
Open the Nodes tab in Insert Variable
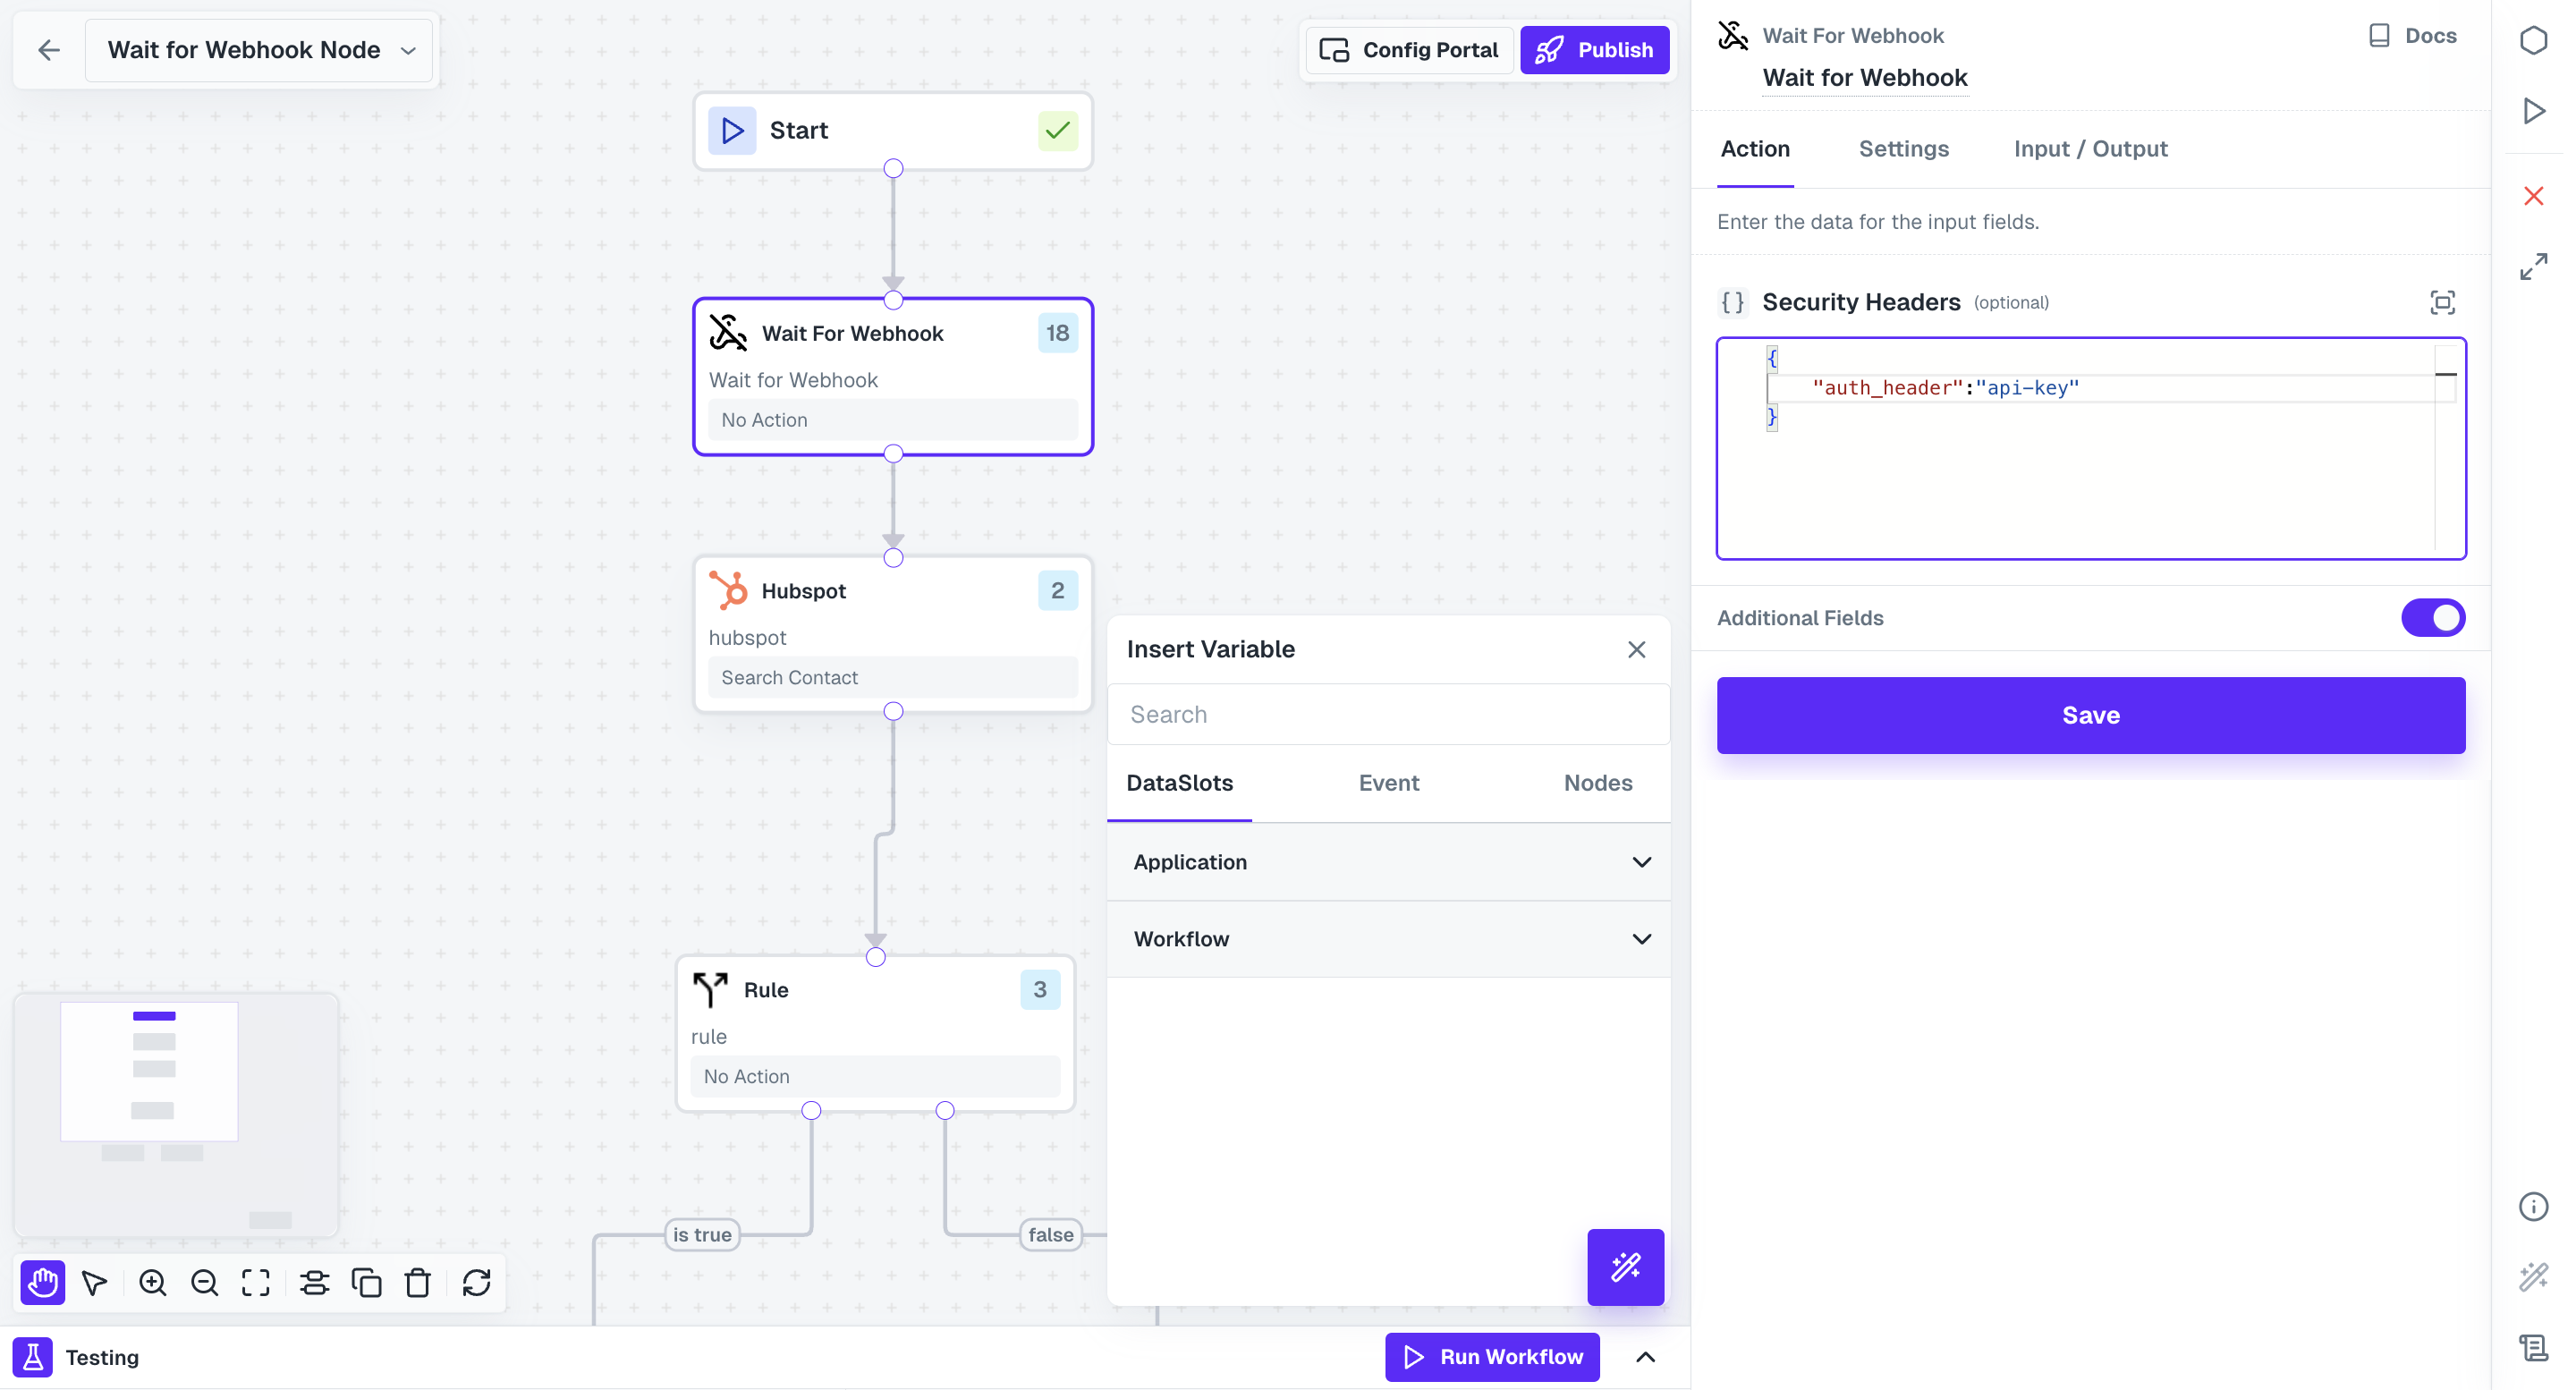pos(1597,783)
